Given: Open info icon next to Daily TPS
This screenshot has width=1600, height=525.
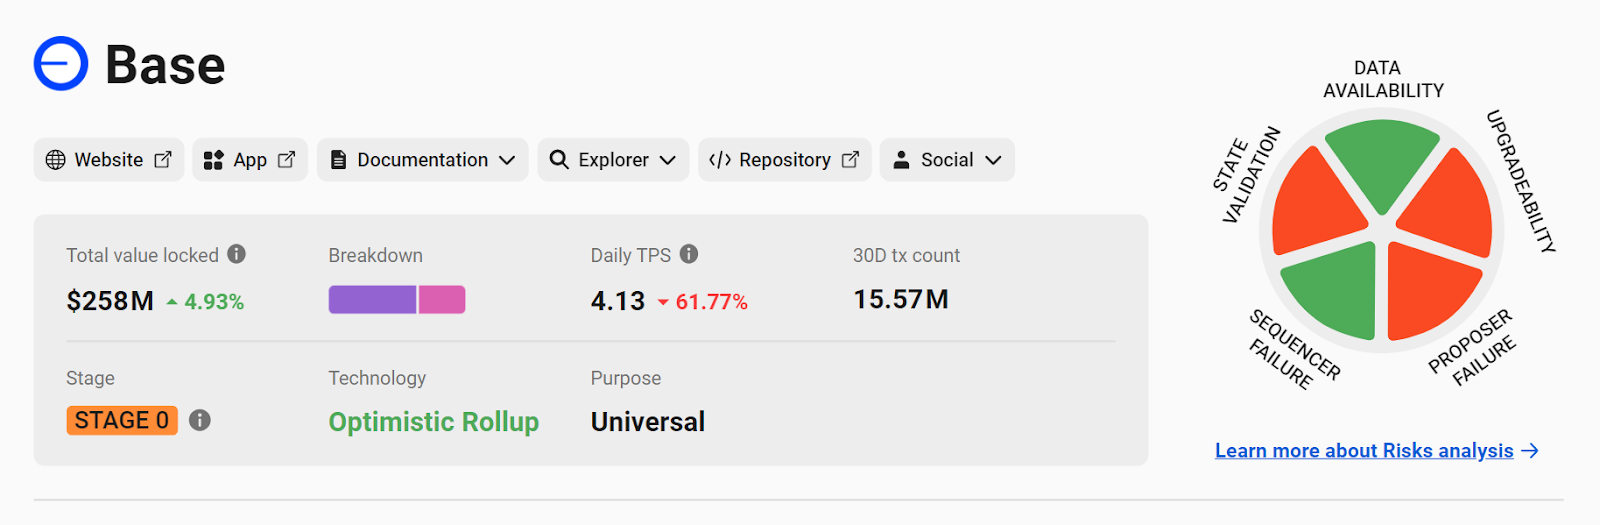Looking at the screenshot, I should pos(689,254).
